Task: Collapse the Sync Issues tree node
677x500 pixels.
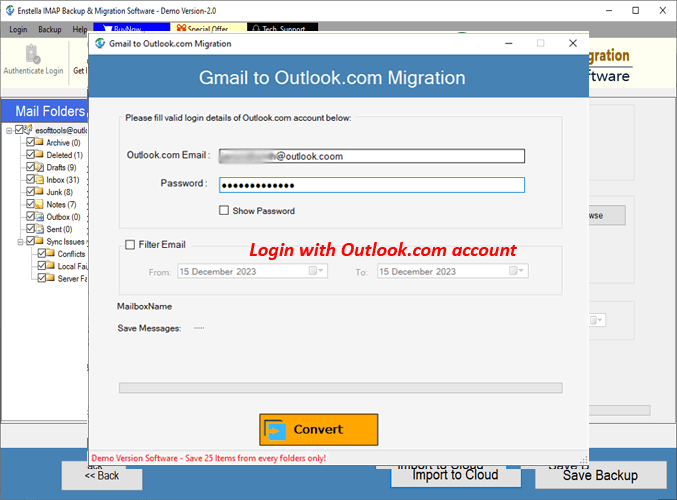Action: 20,242
